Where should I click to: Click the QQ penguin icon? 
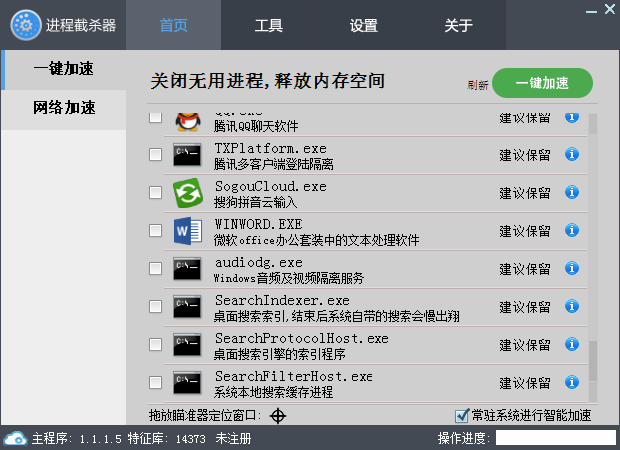[x=187, y=121]
